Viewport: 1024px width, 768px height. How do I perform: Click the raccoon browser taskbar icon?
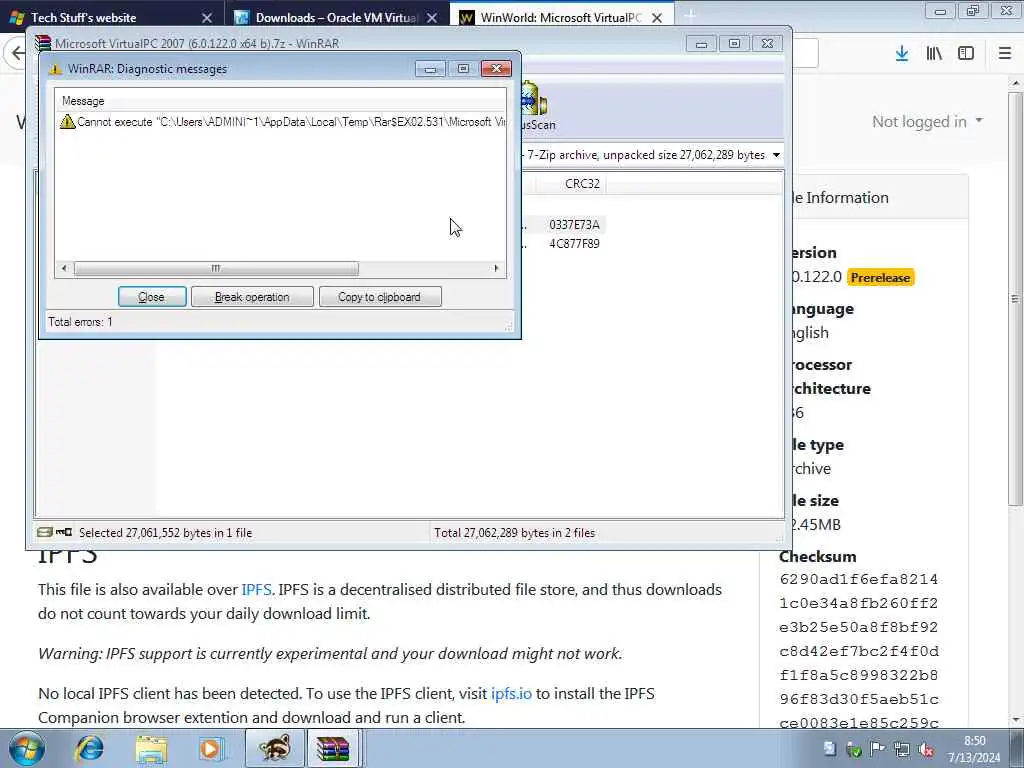(274, 748)
